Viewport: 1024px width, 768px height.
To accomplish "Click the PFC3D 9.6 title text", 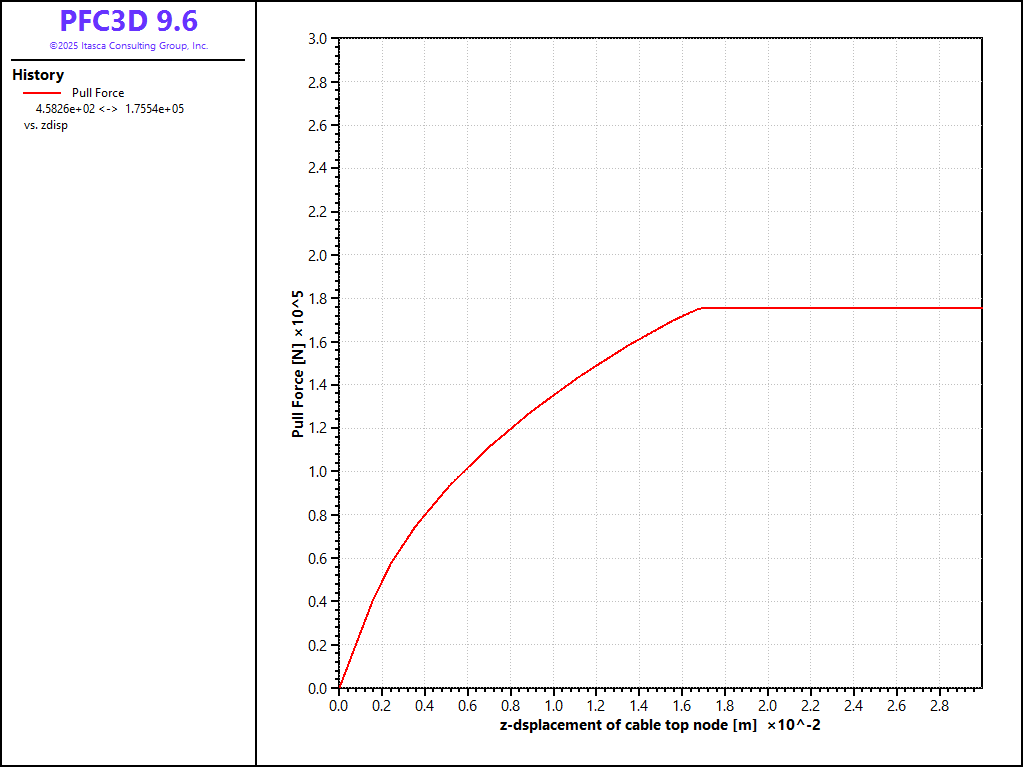I will coord(128,22).
